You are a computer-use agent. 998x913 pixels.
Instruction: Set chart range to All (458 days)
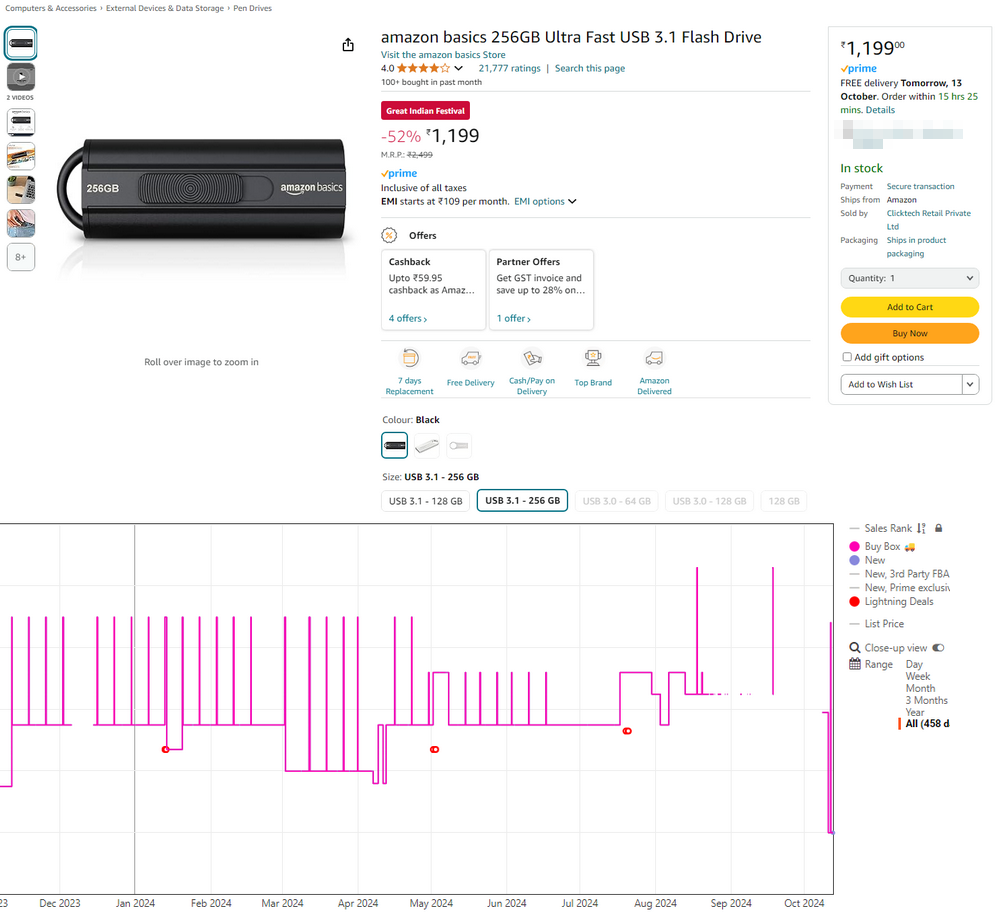(927, 724)
